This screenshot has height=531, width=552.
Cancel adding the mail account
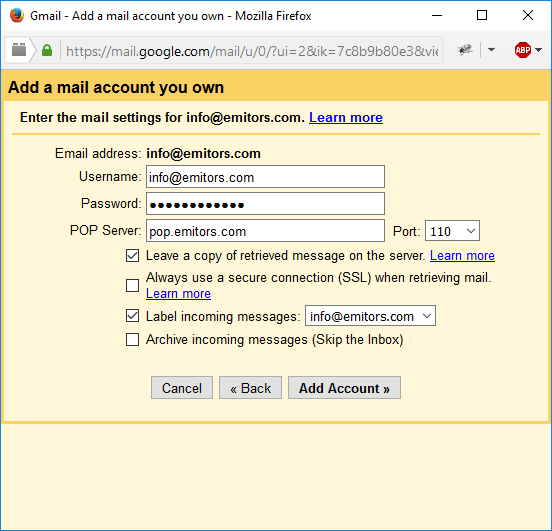pyautogui.click(x=182, y=388)
